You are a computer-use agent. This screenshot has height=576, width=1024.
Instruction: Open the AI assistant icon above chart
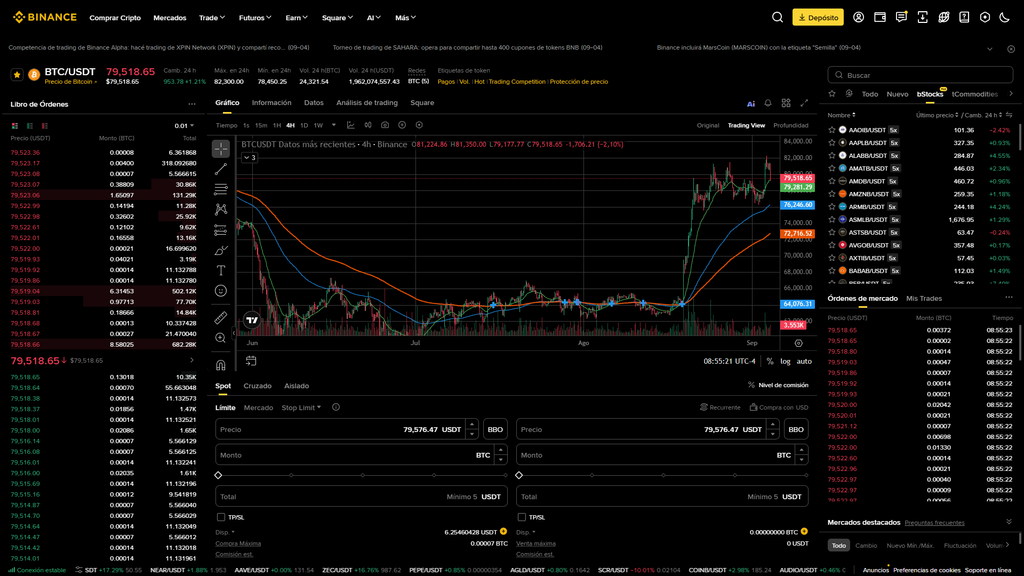(751, 103)
